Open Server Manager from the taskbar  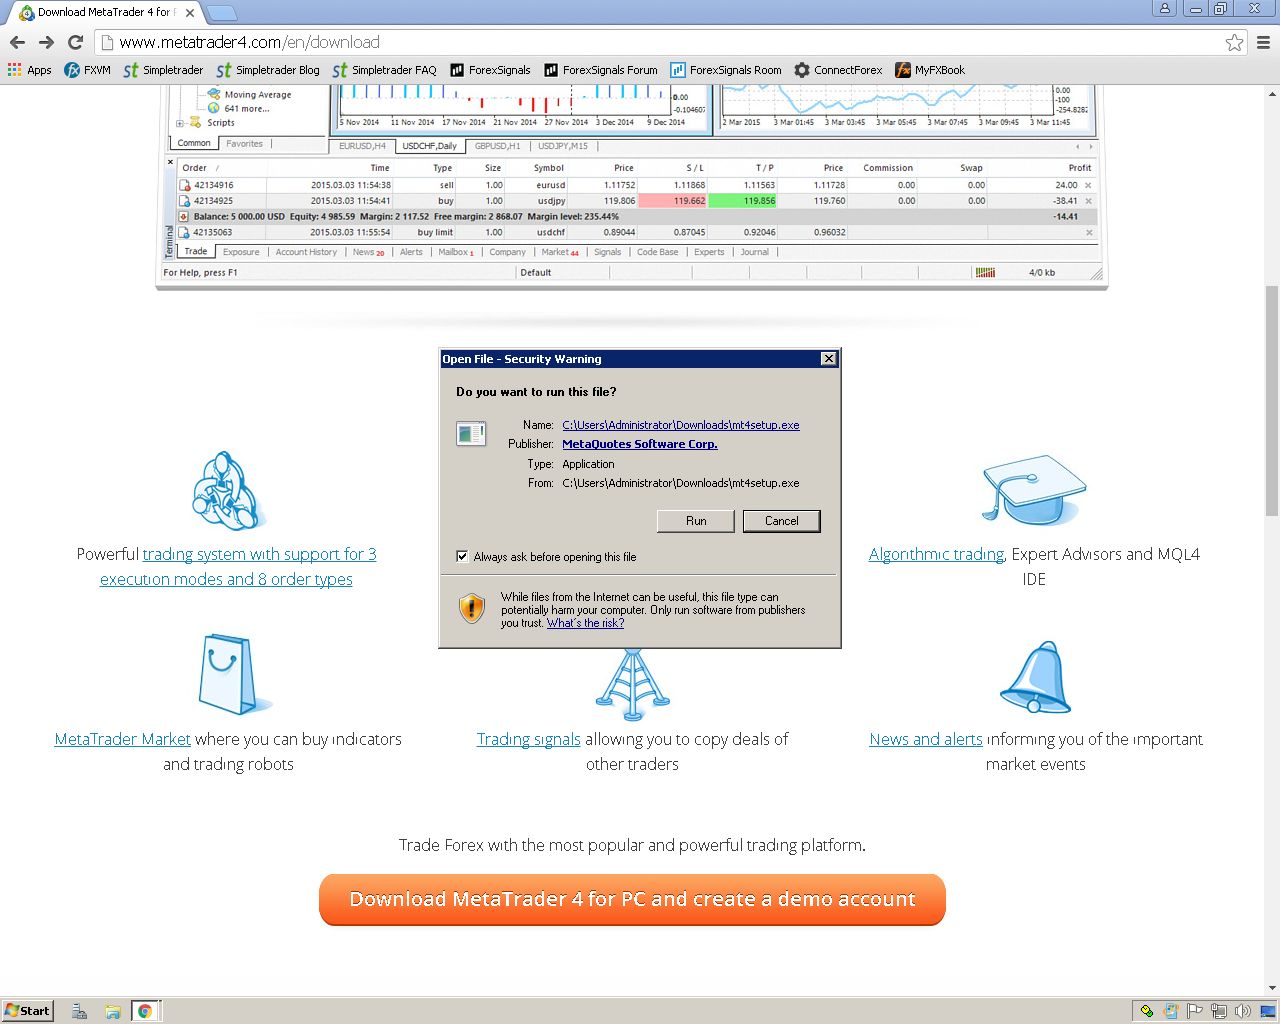[79, 1011]
